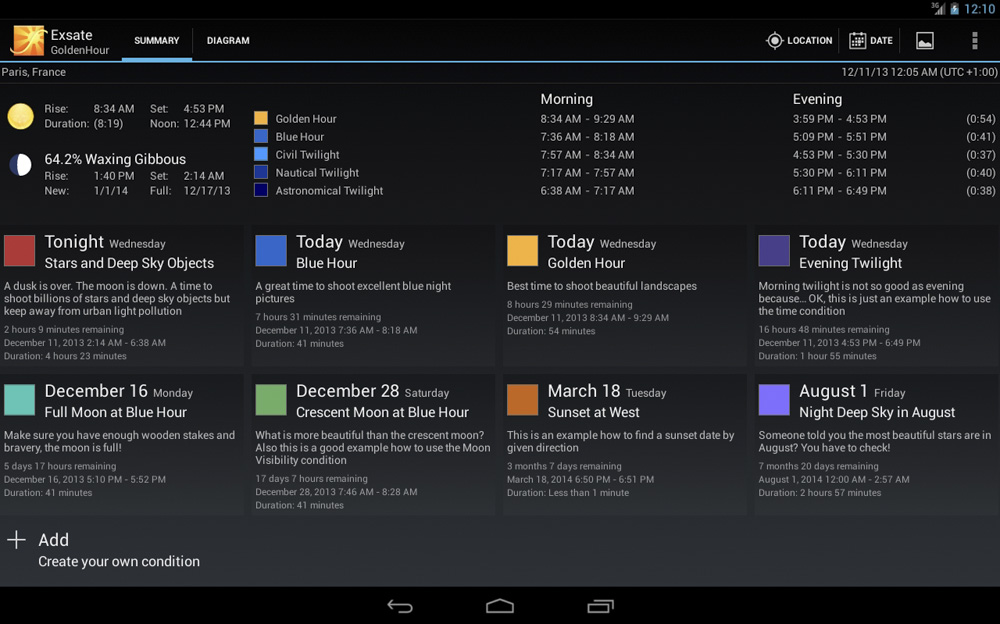The width and height of the screenshot is (1000, 624).
Task: Switch to the Summary tab
Action: 156,40
